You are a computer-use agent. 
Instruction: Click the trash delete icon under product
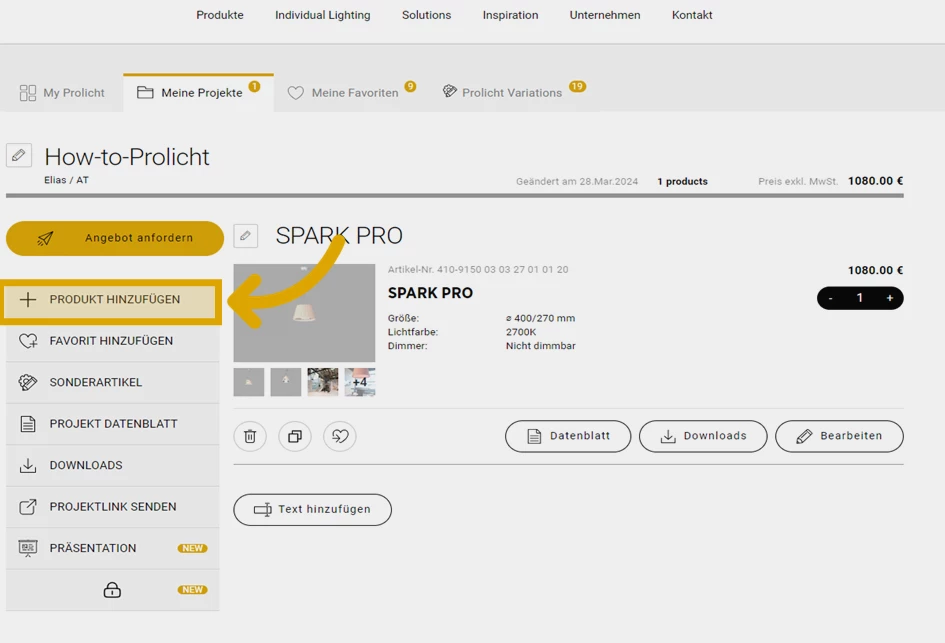[x=250, y=436]
